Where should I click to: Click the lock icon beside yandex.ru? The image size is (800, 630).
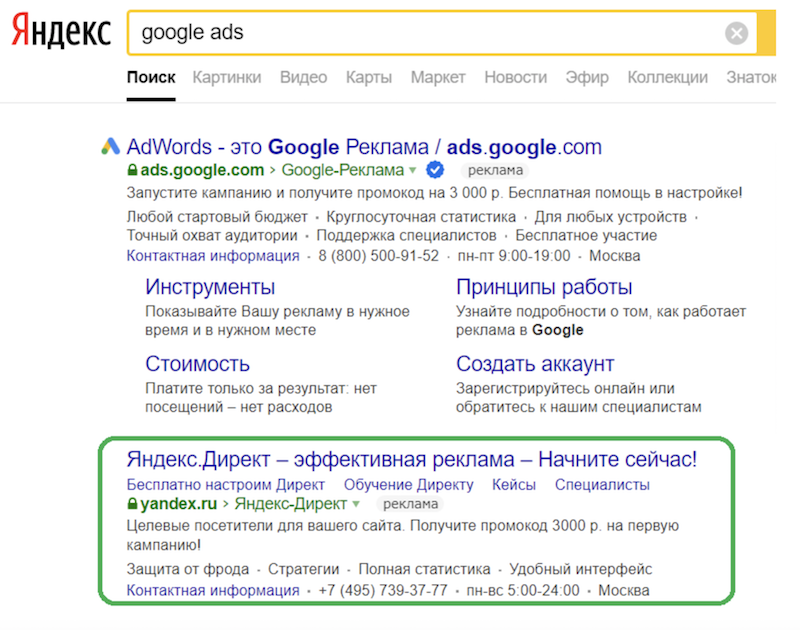pyautogui.click(x=132, y=504)
